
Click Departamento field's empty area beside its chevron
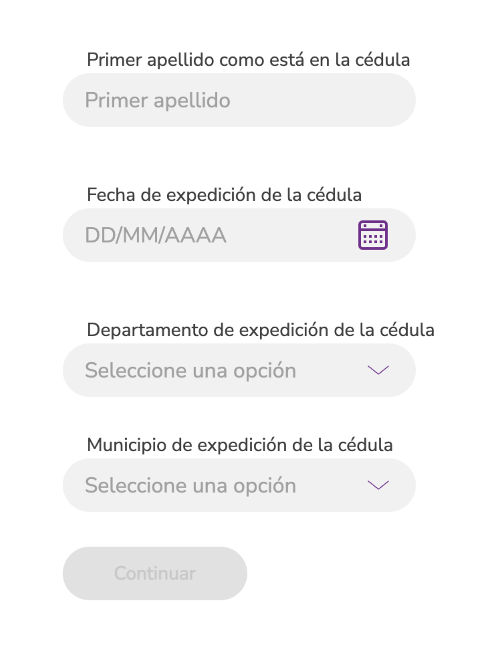tap(332, 370)
